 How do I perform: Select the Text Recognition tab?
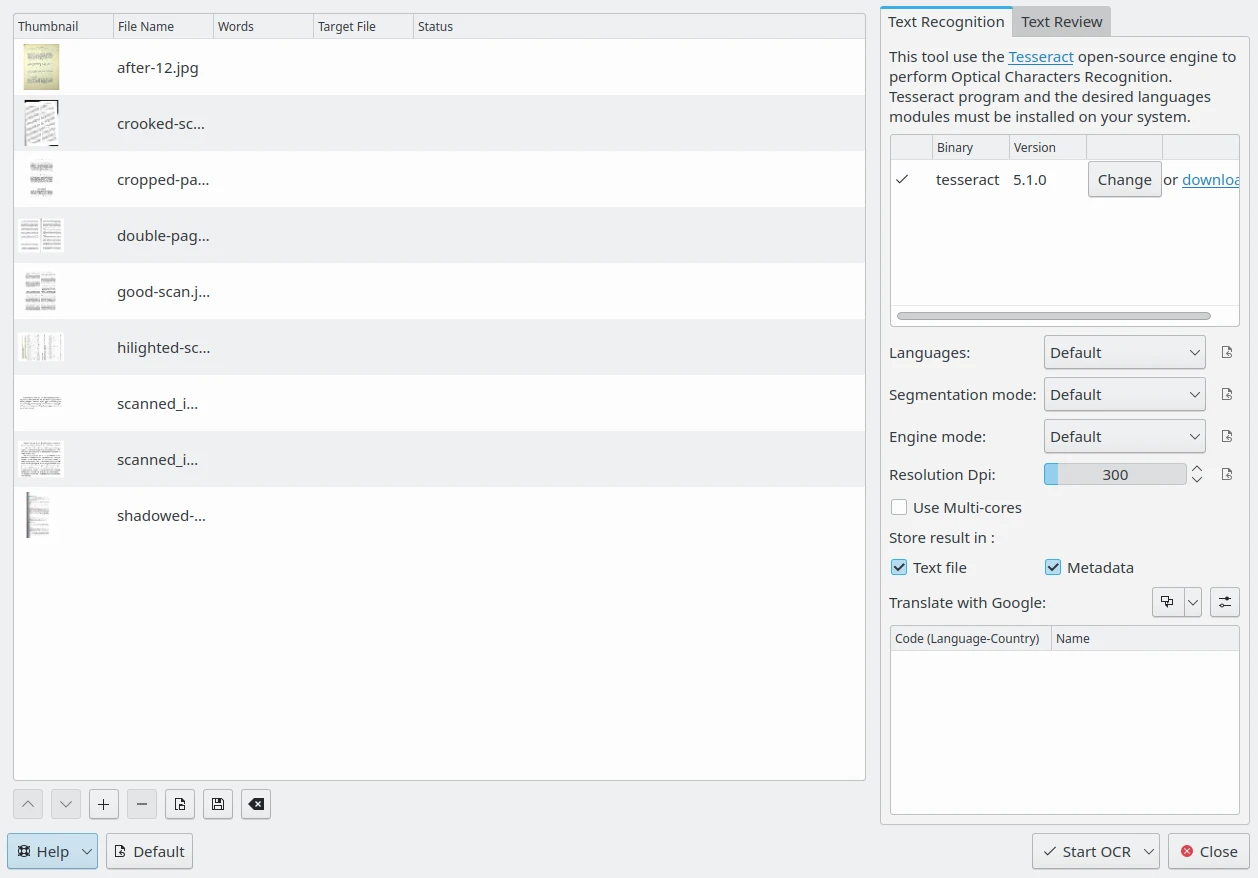tap(946, 22)
